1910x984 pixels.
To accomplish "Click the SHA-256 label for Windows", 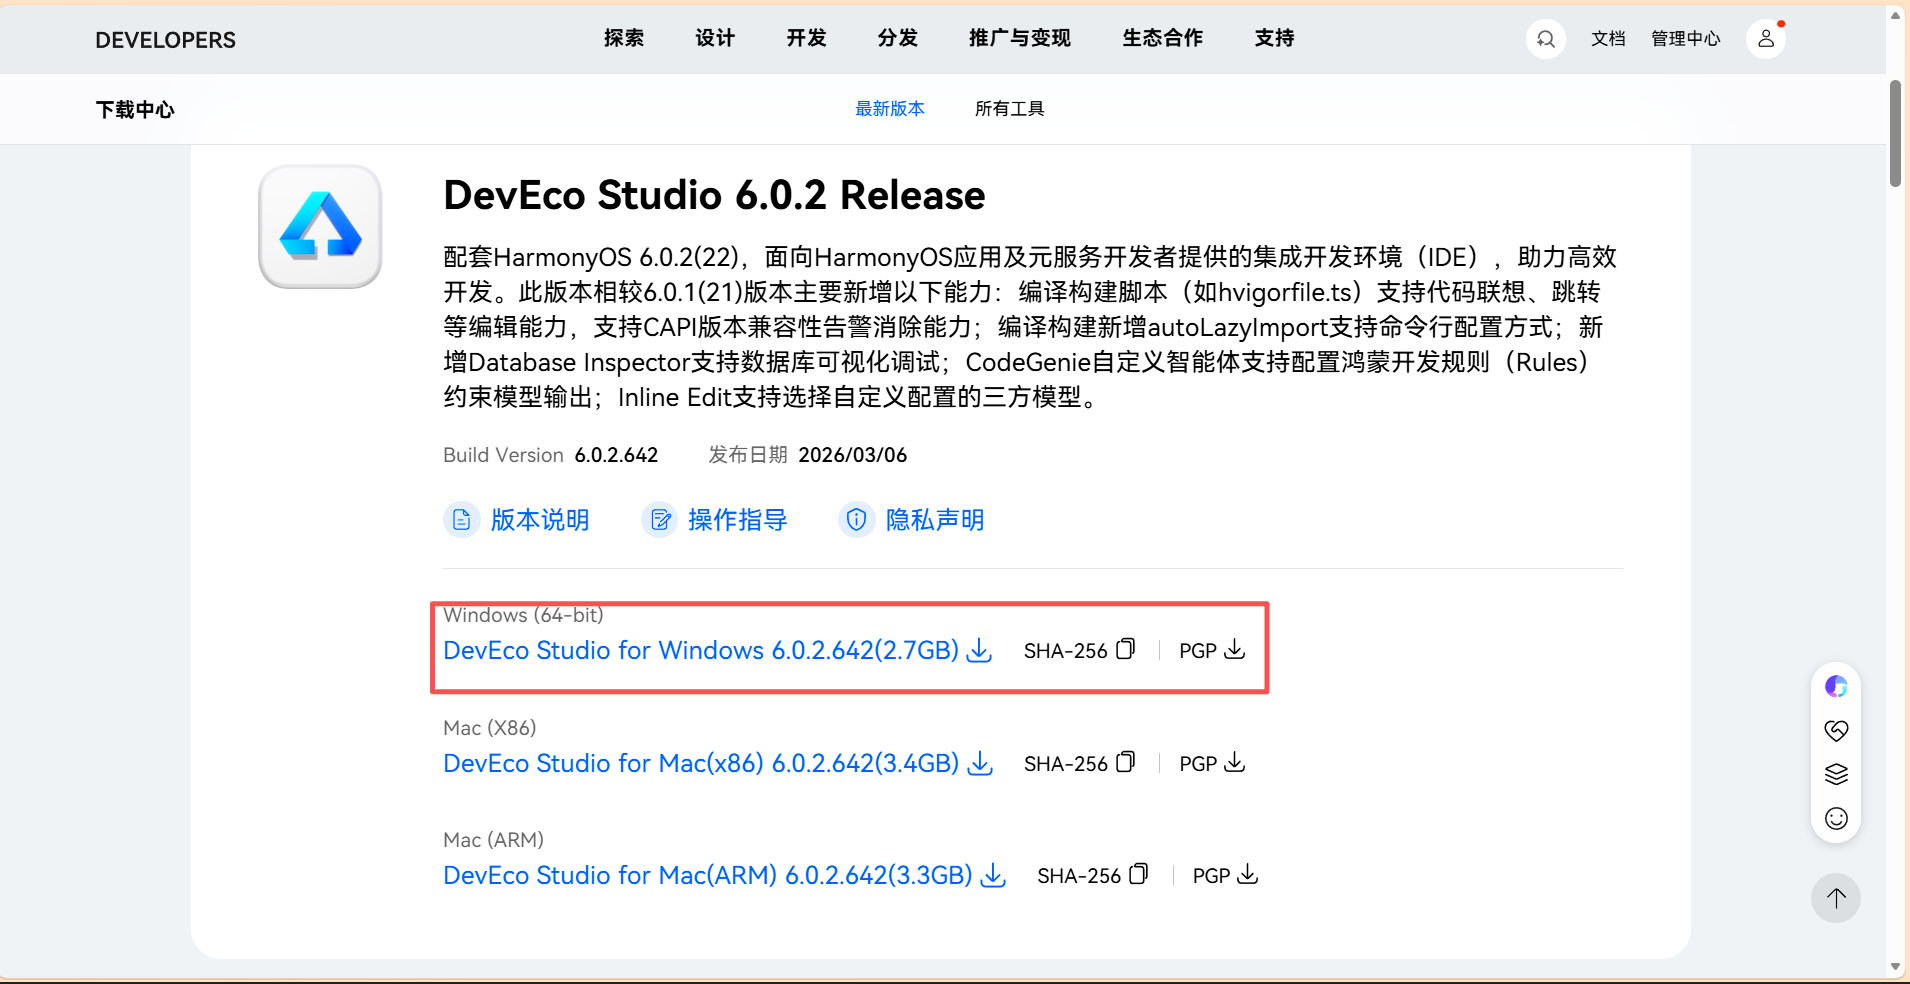I will tap(1066, 651).
